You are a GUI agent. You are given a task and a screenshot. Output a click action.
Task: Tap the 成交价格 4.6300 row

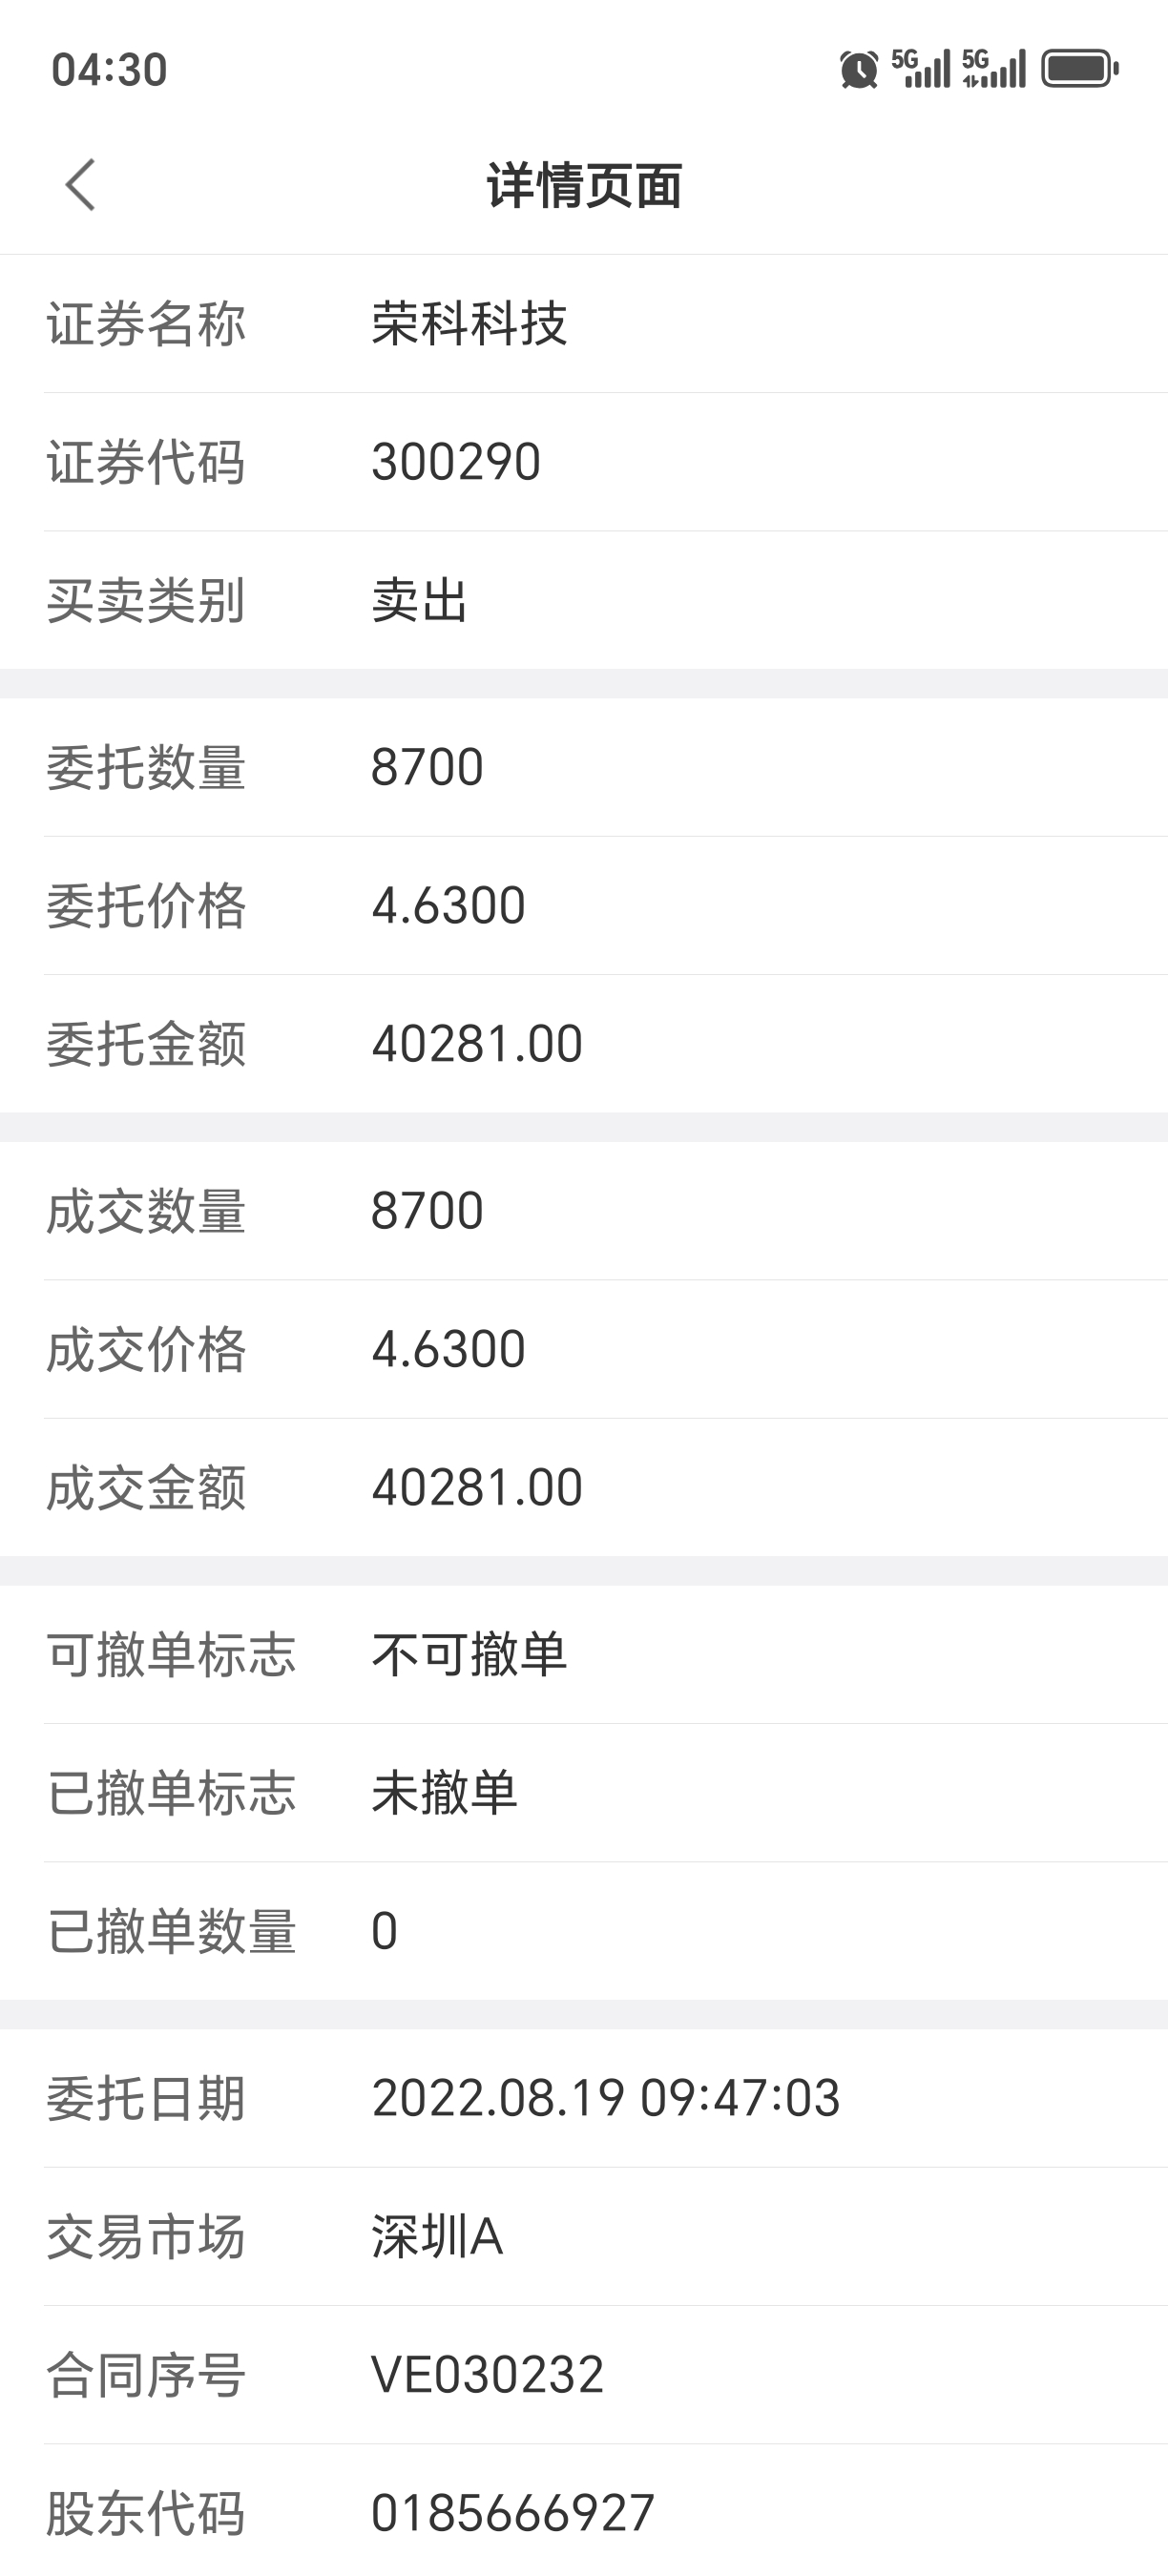584,1349
